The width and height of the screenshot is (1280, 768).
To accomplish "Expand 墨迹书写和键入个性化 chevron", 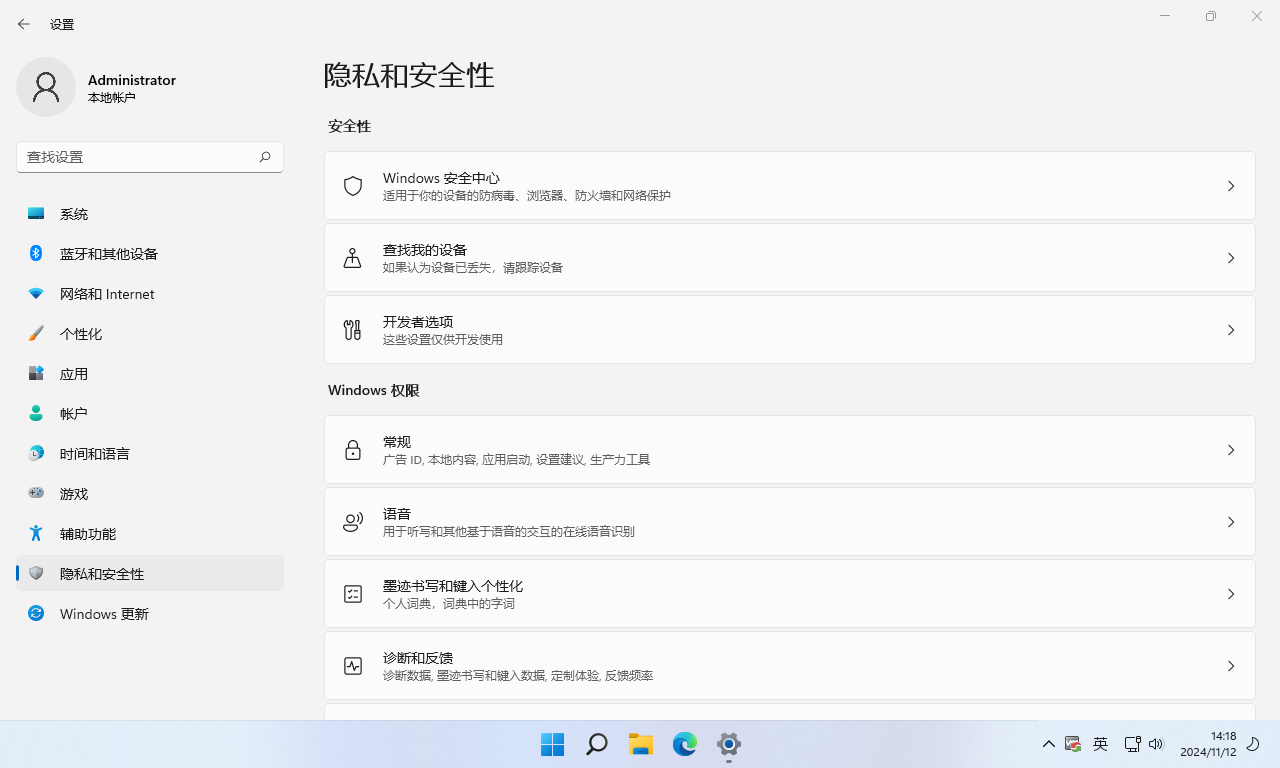I will click(1231, 594).
